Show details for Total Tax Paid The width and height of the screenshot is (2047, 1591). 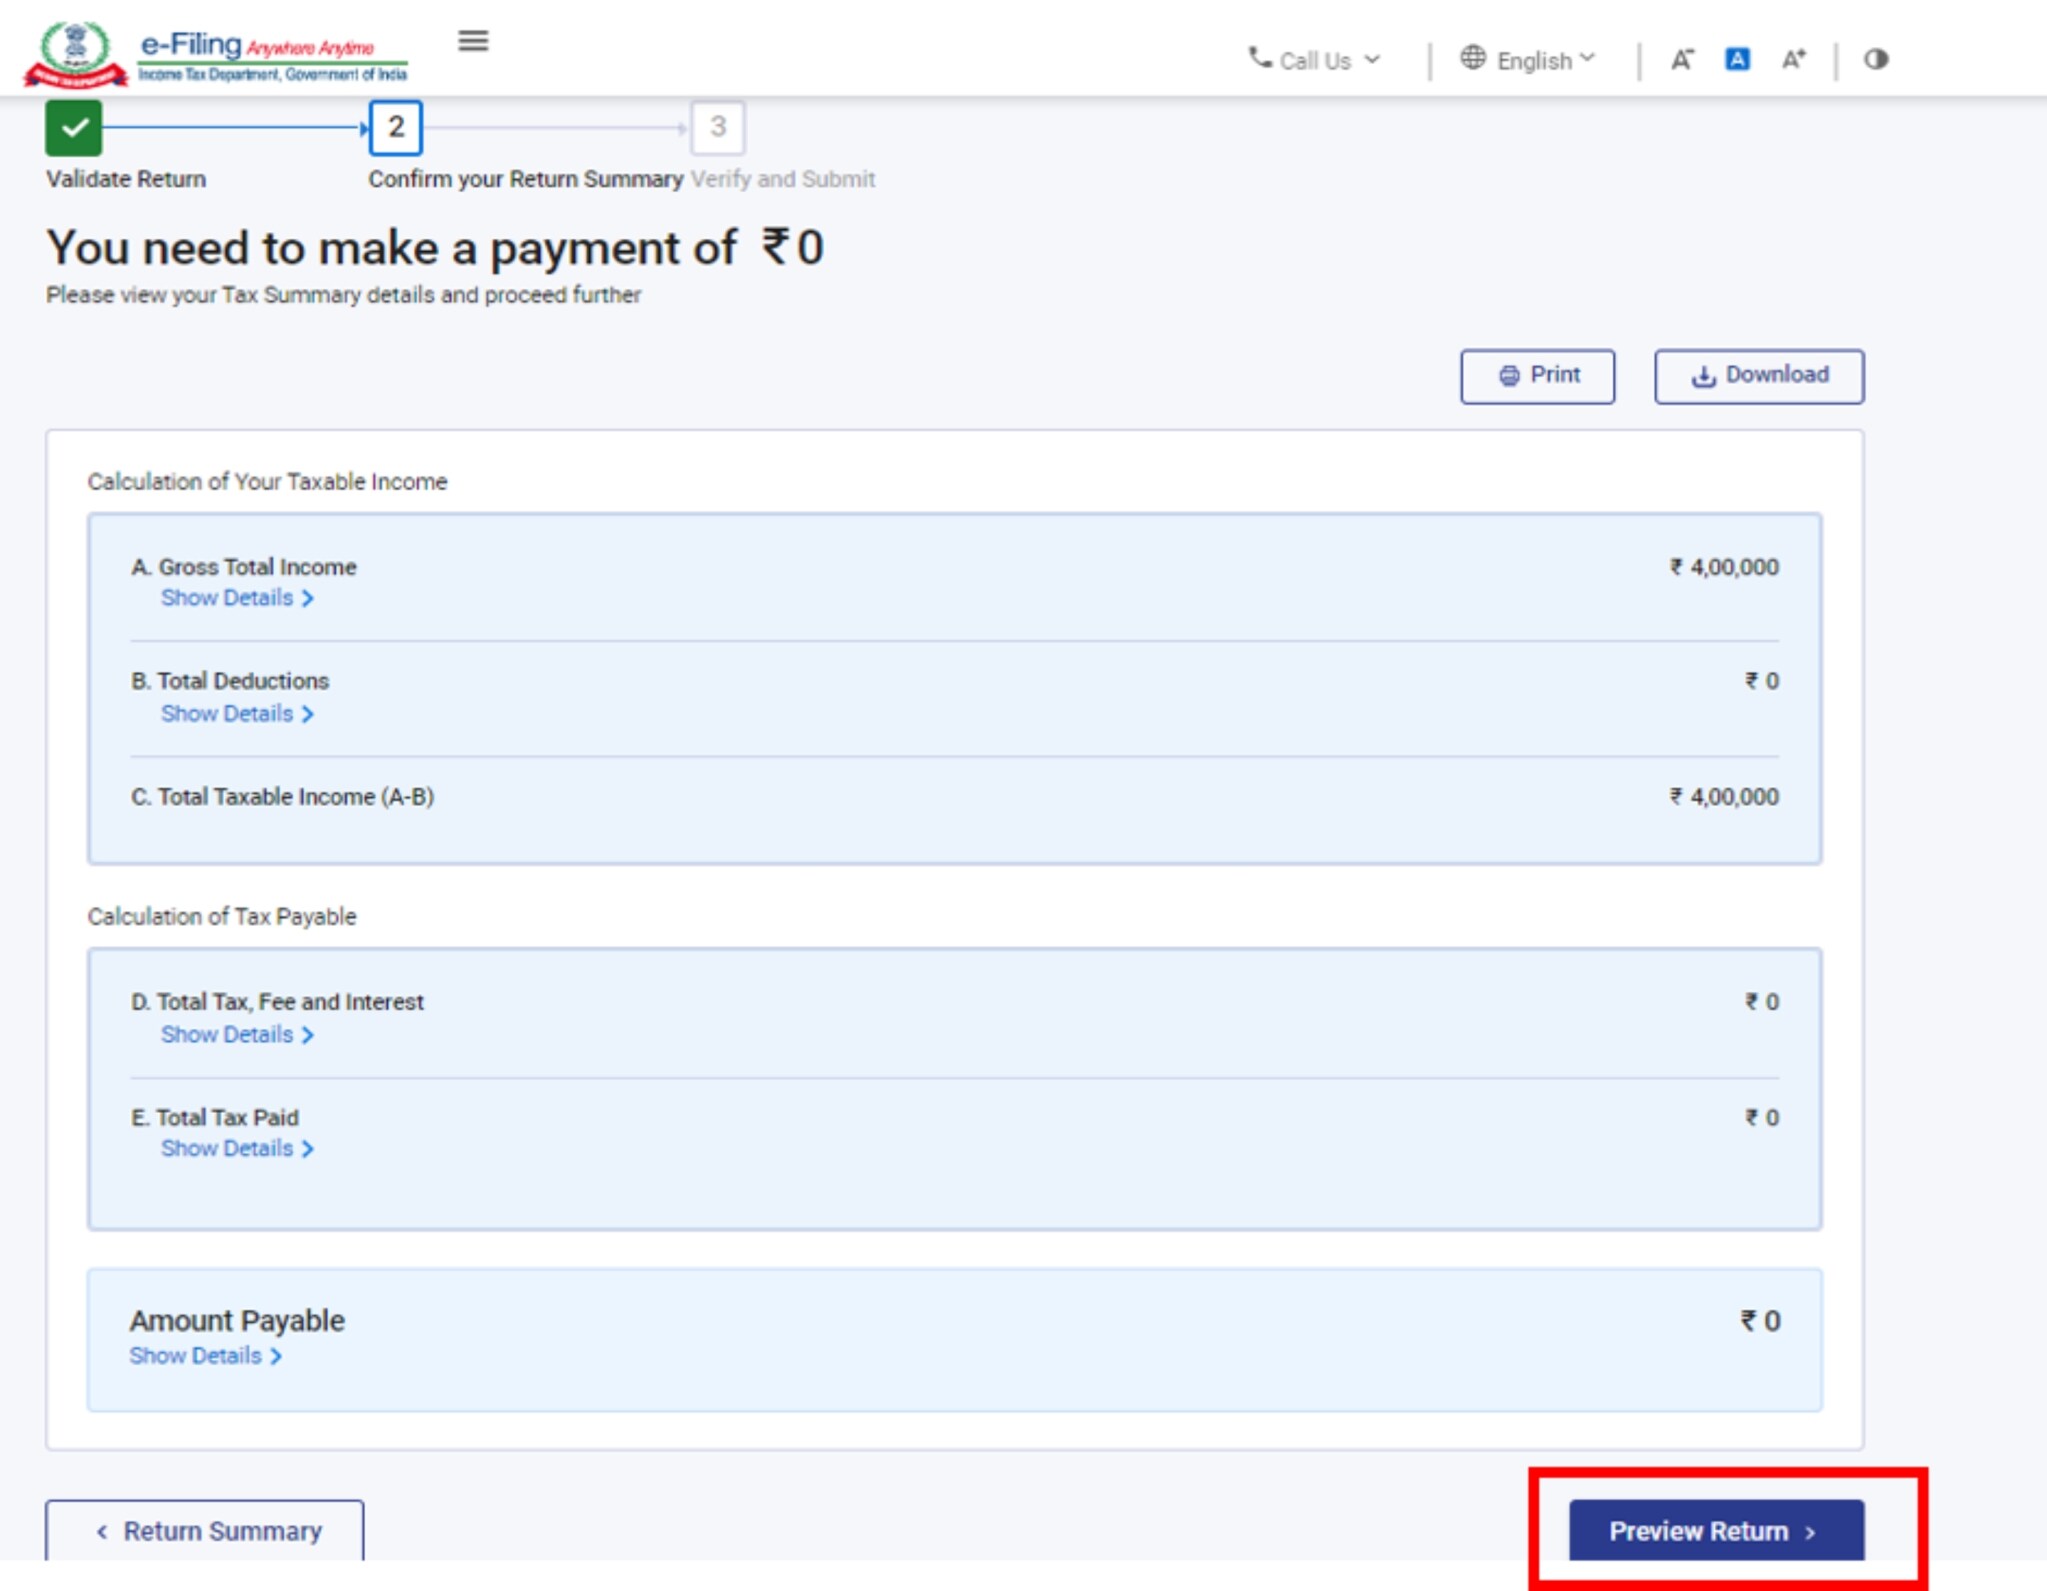[237, 1149]
